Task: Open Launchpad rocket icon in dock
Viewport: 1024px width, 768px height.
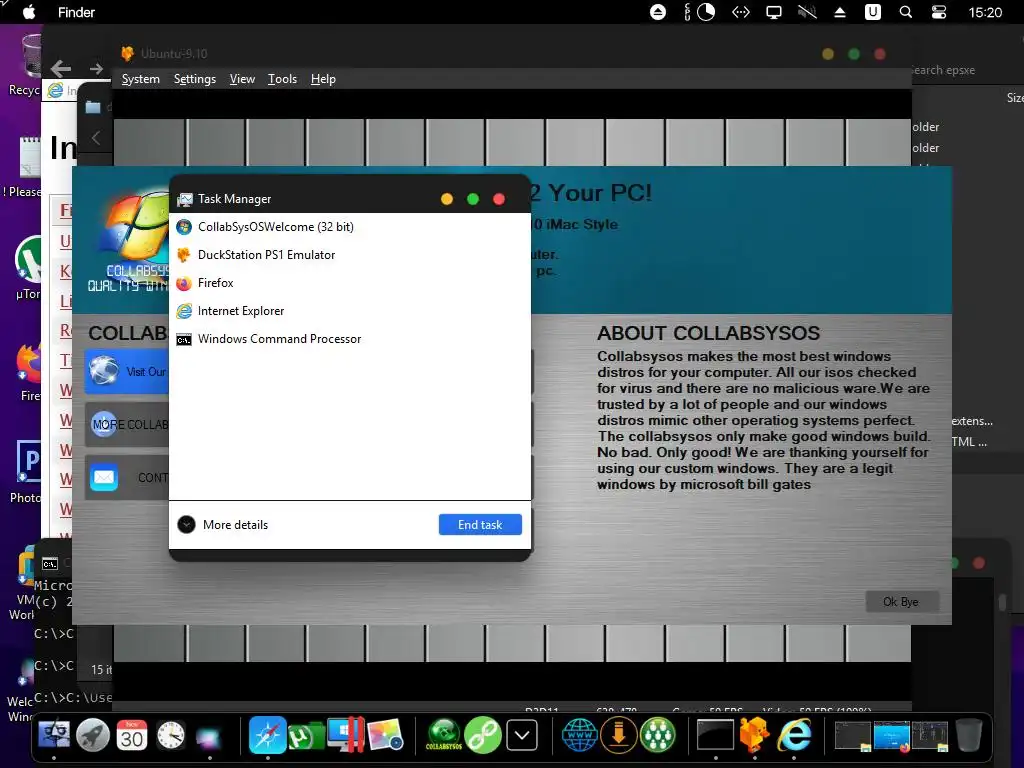Action: [93, 735]
